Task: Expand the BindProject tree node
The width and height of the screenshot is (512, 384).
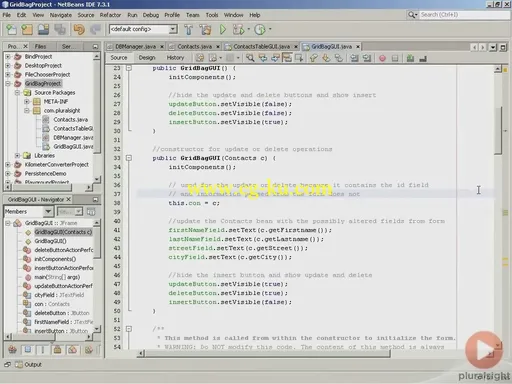Action: [x=8, y=56]
